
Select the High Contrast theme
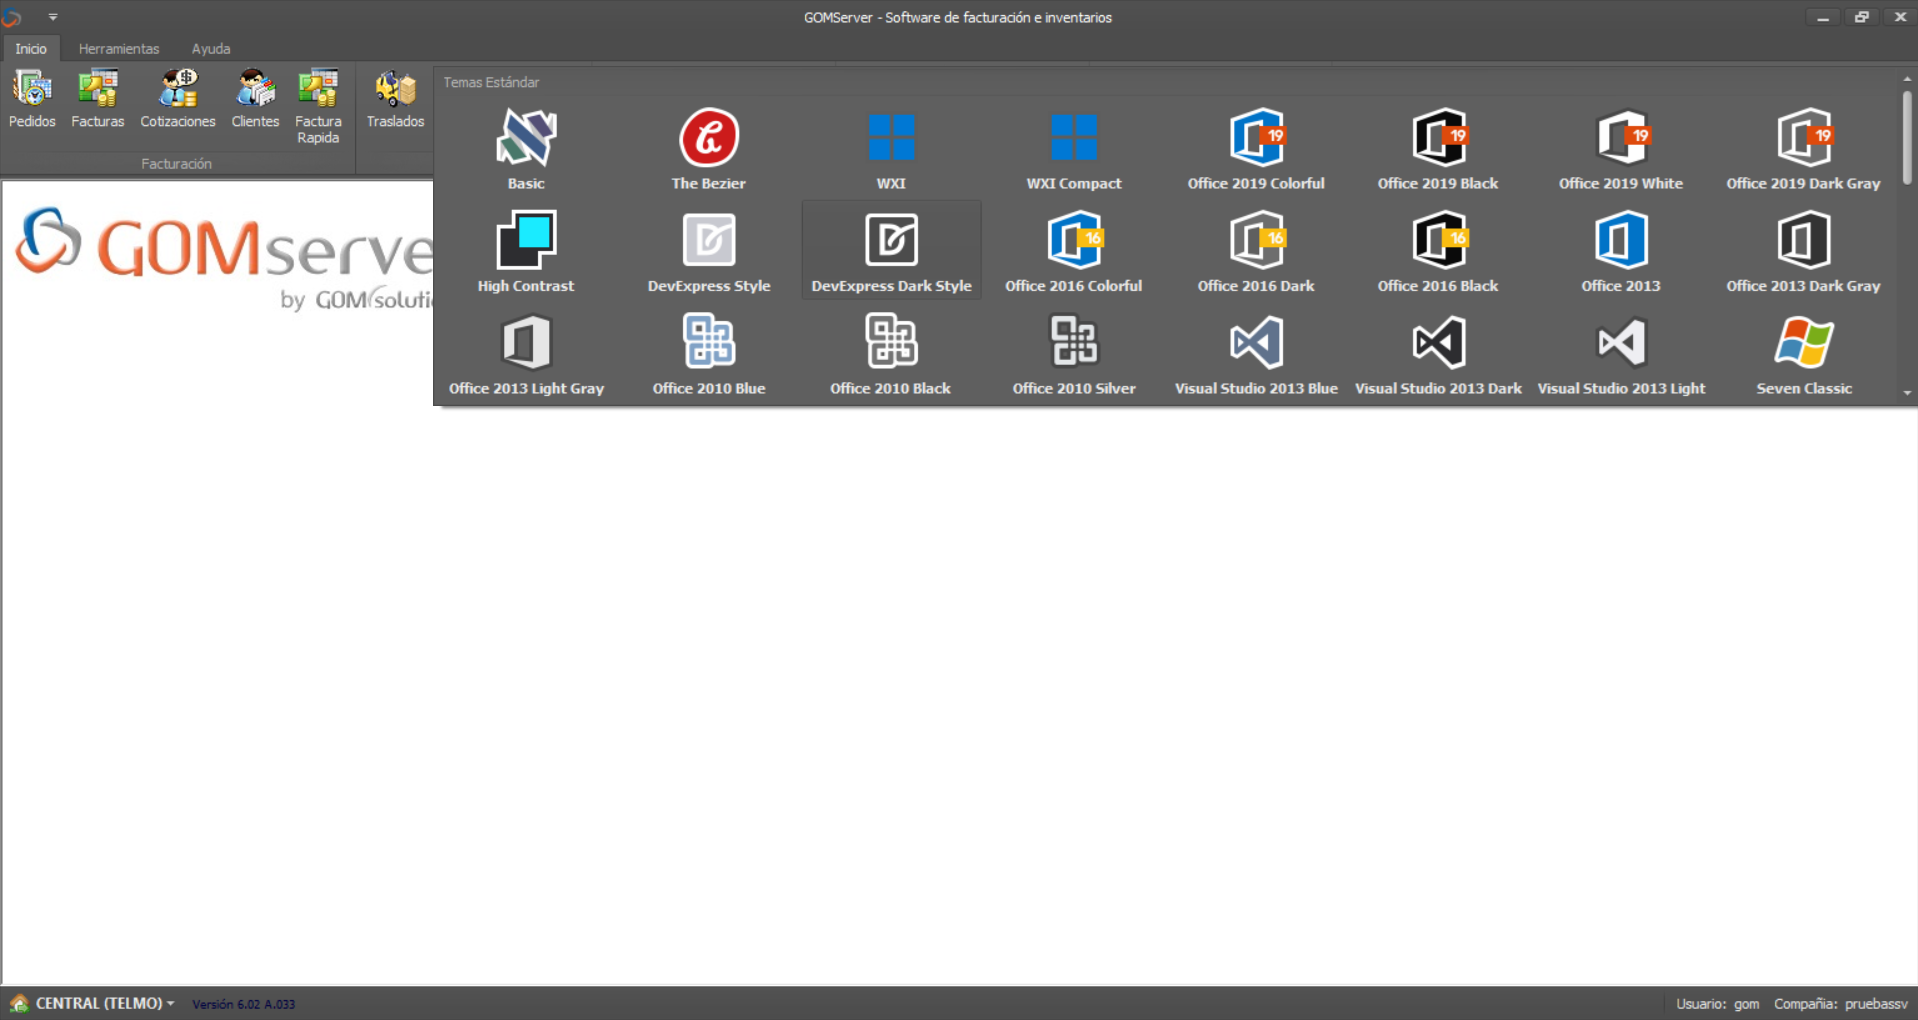click(526, 250)
